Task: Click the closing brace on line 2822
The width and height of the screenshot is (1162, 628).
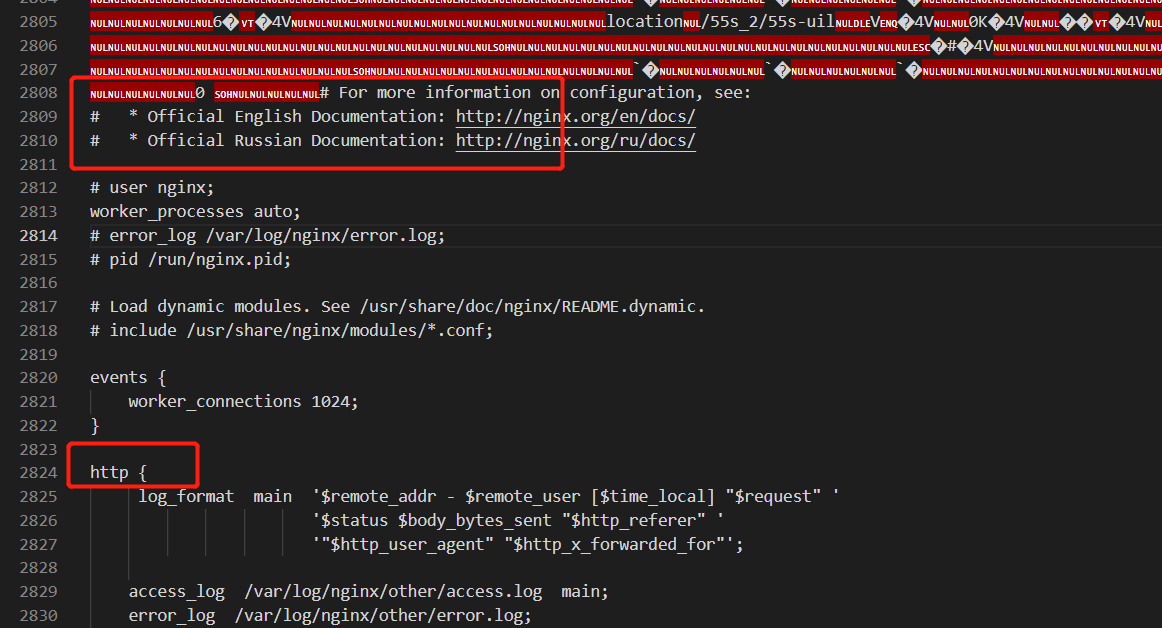Action: click(95, 425)
